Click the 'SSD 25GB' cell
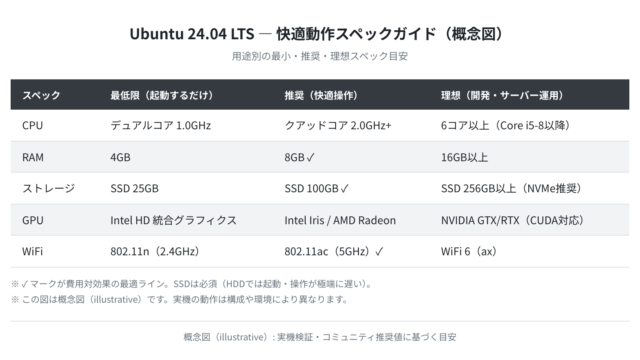The image size is (640, 360). click(134, 188)
